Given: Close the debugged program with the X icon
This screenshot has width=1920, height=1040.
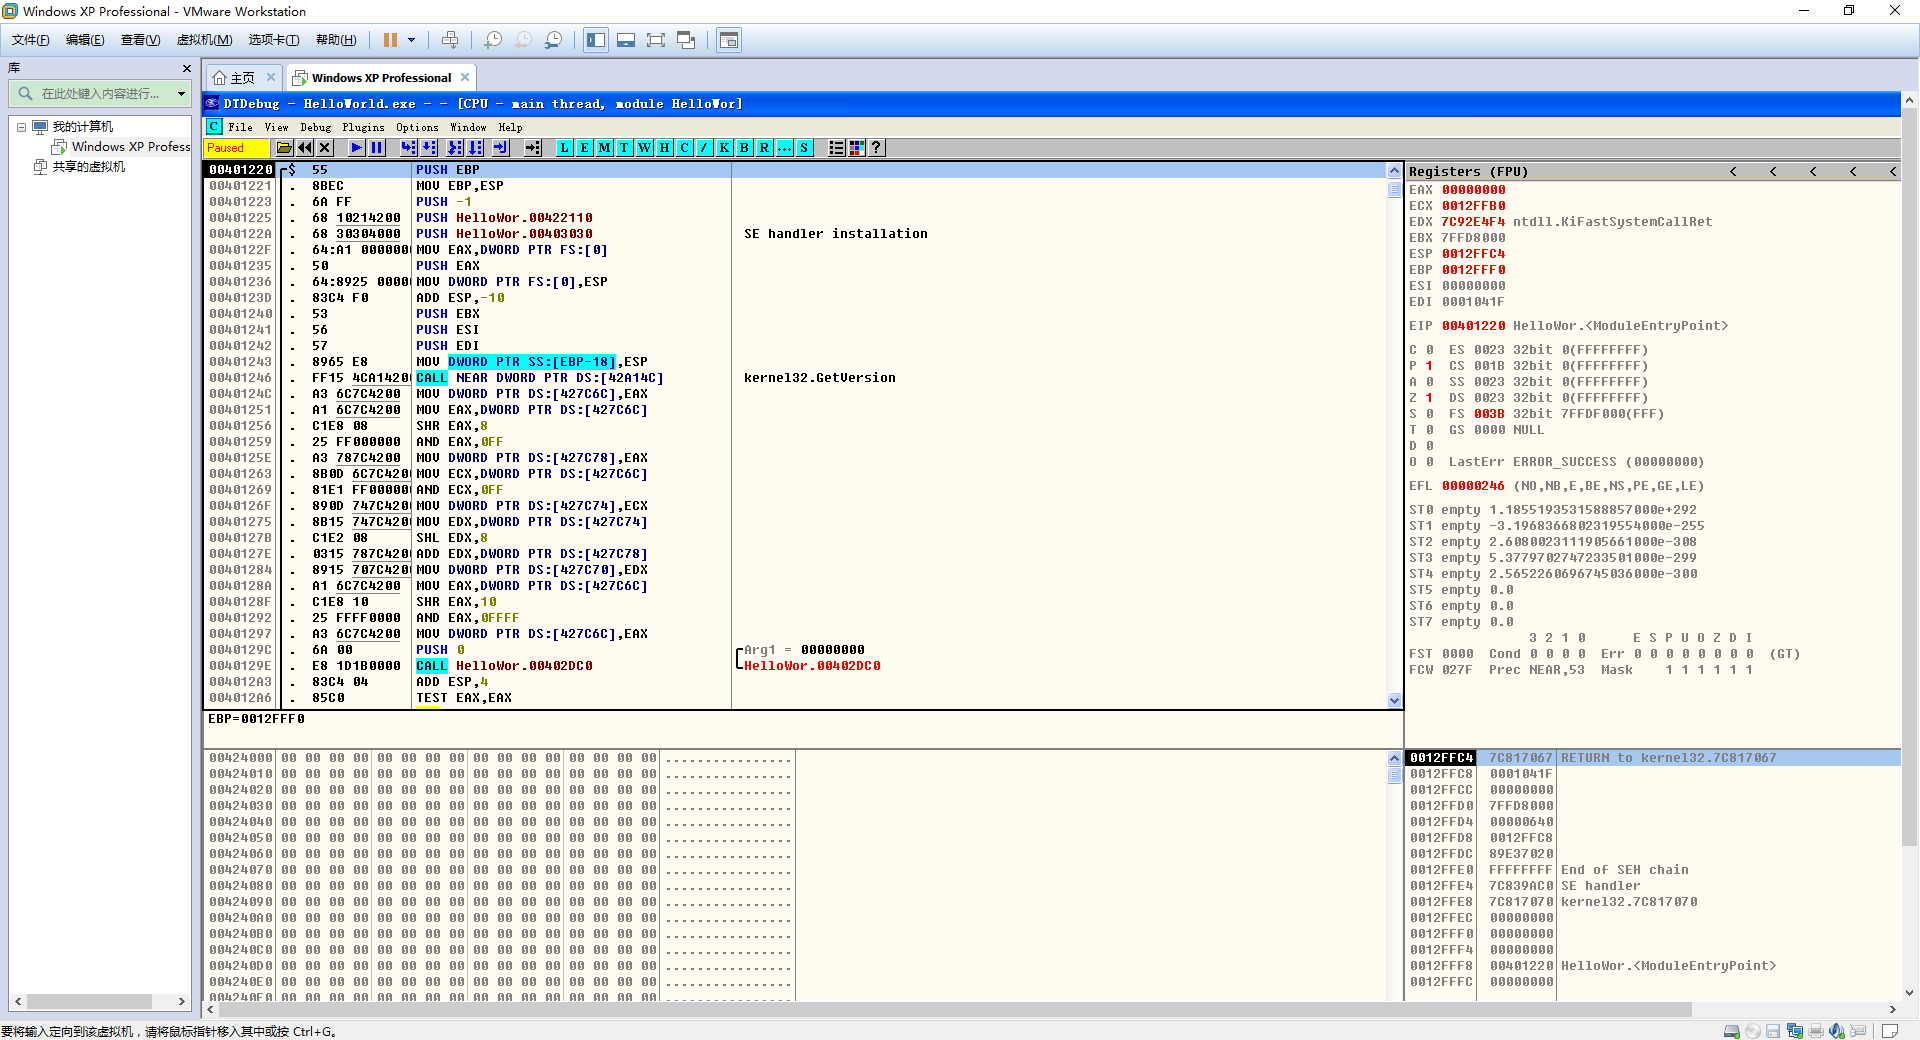Looking at the screenshot, I should (325, 148).
